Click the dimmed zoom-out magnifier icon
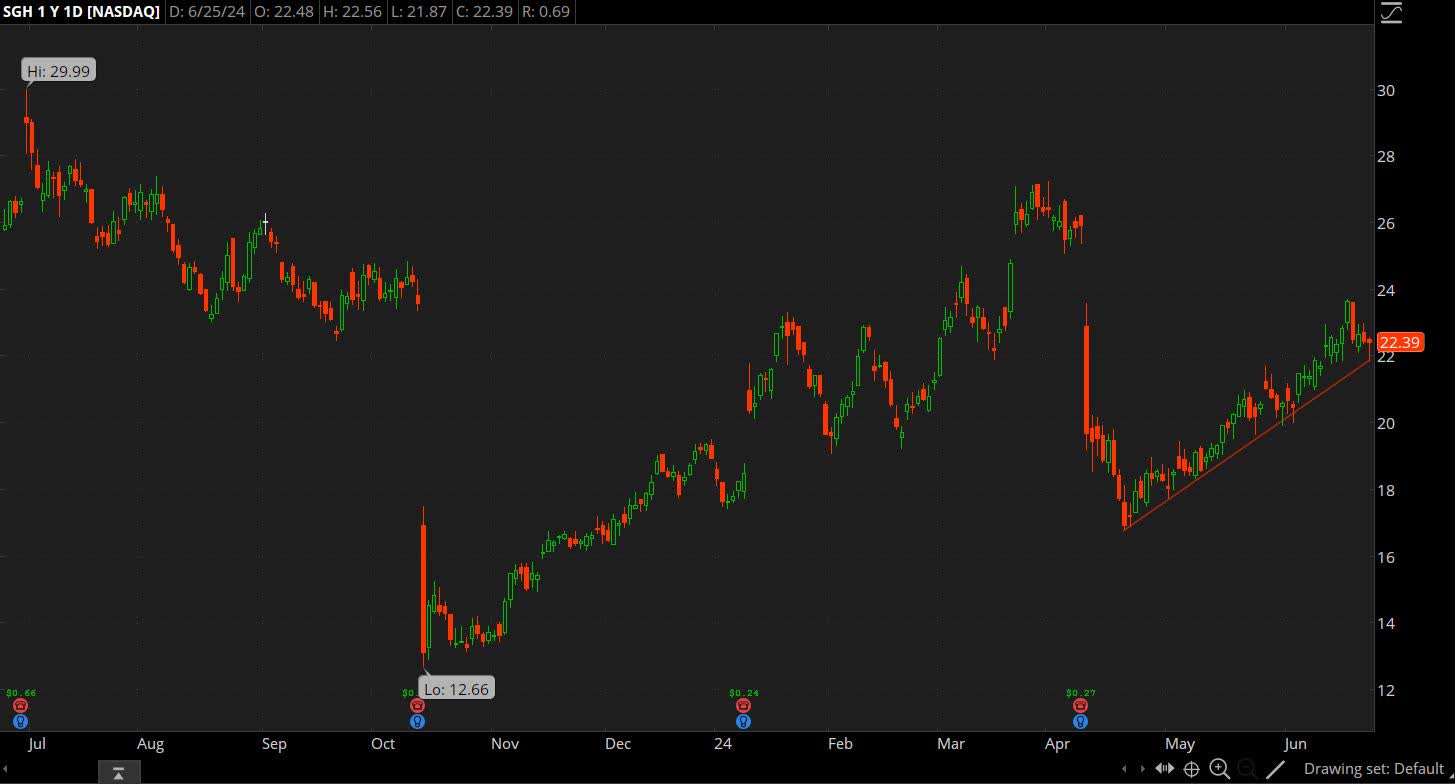 click(x=1247, y=768)
